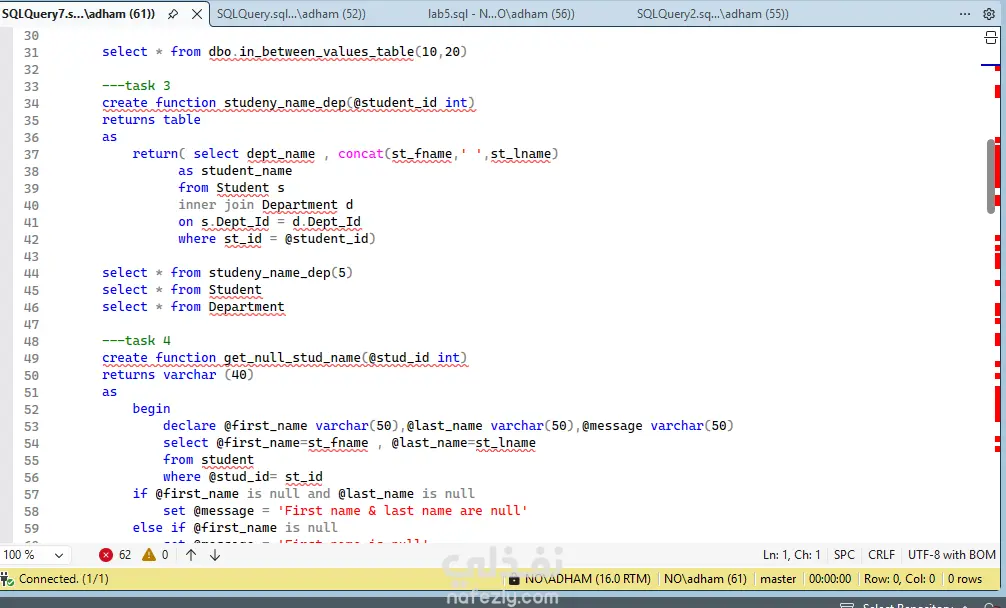Pin the SQLQuery7 tab
Viewport: 1006px width, 608px height.
pyautogui.click(x=173, y=13)
